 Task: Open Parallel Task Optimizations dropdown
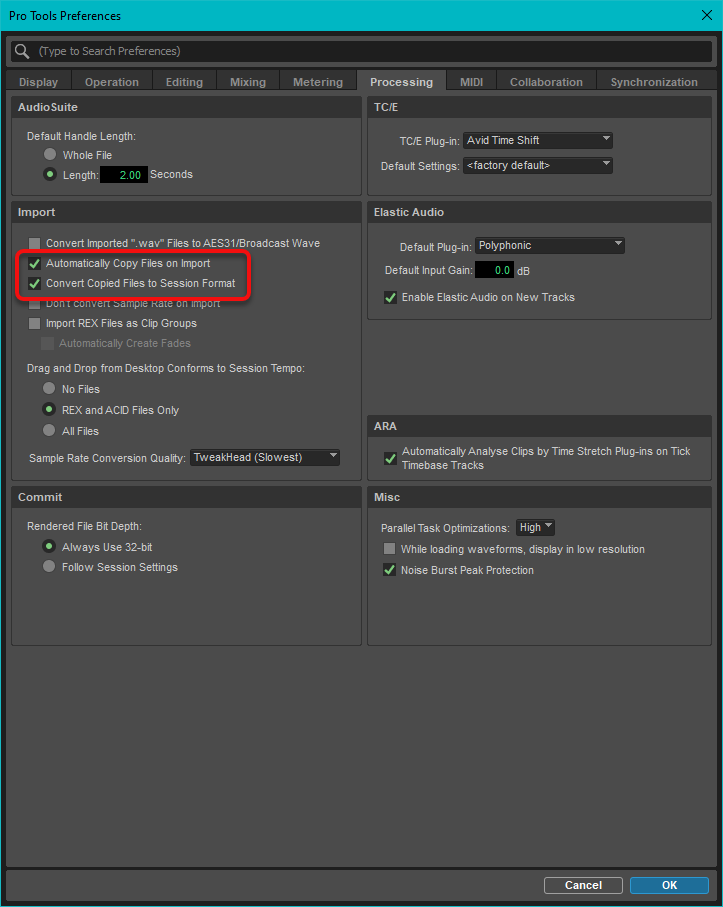coord(535,528)
